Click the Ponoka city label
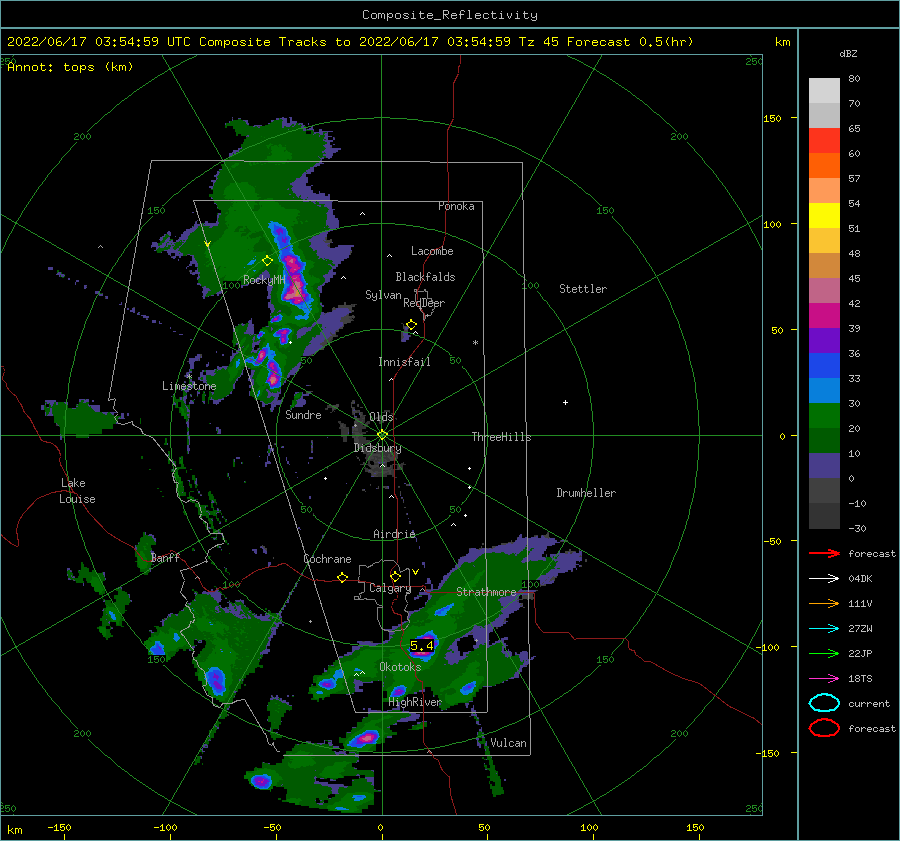This screenshot has width=900, height=841. 456,206
